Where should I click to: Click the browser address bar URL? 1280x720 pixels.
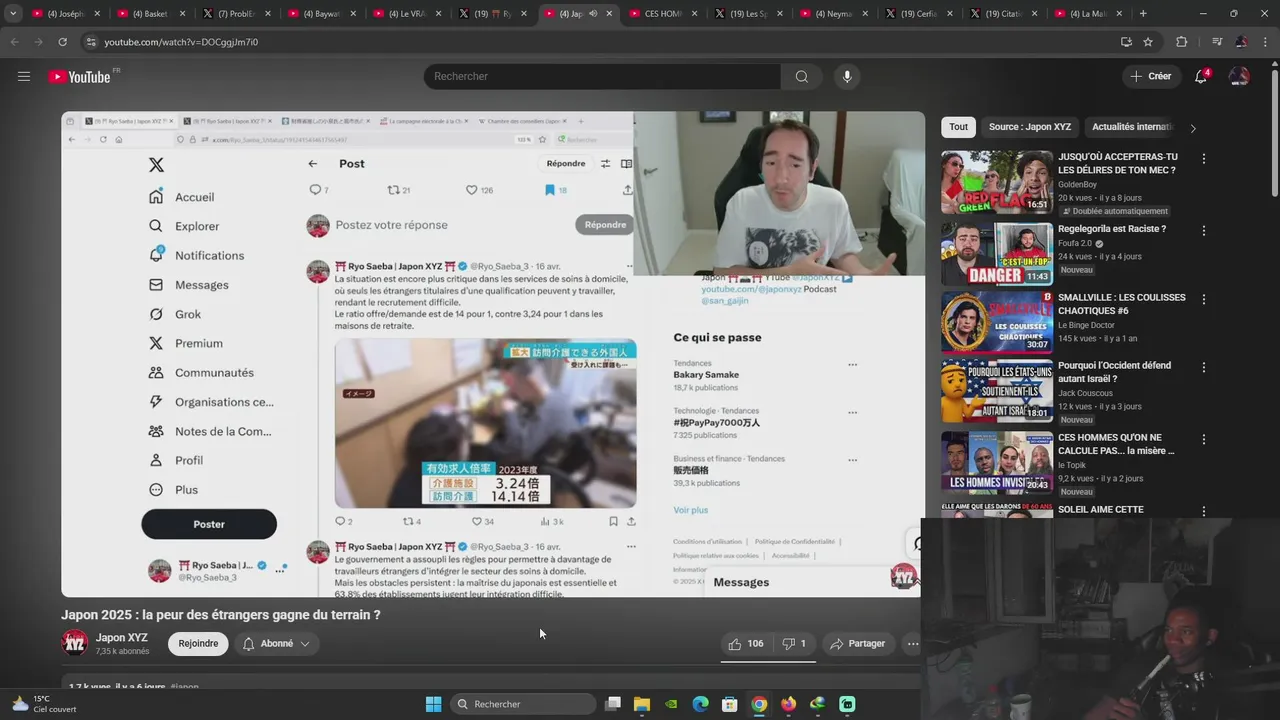pyautogui.click(x=181, y=42)
